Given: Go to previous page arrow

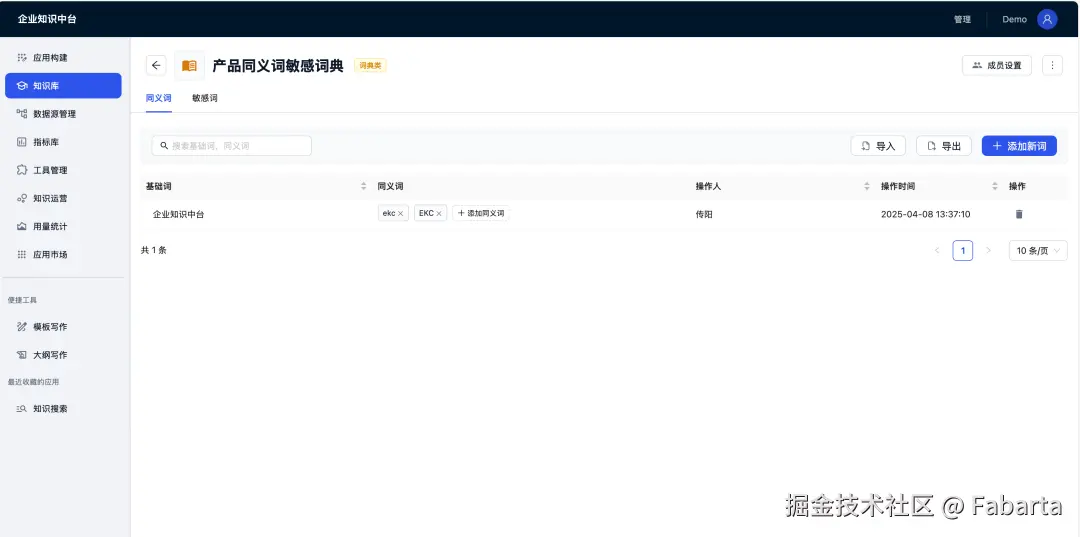Looking at the screenshot, I should pyautogui.click(x=937, y=251).
